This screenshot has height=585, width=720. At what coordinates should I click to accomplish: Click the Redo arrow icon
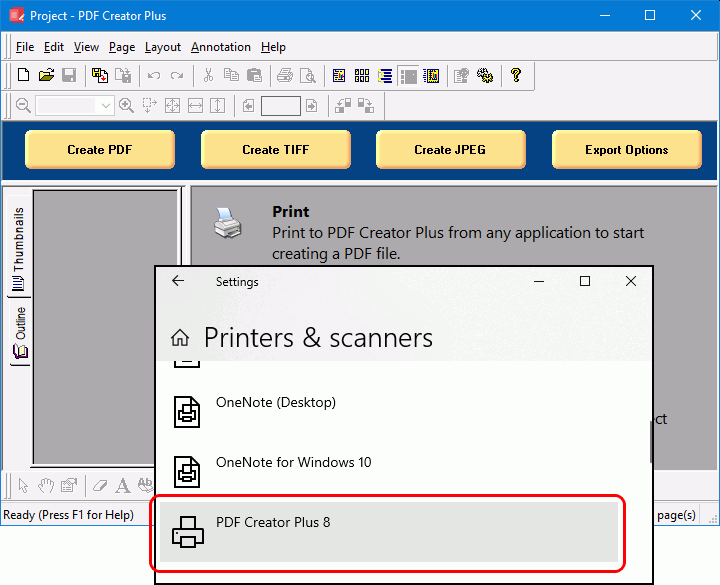[x=177, y=75]
